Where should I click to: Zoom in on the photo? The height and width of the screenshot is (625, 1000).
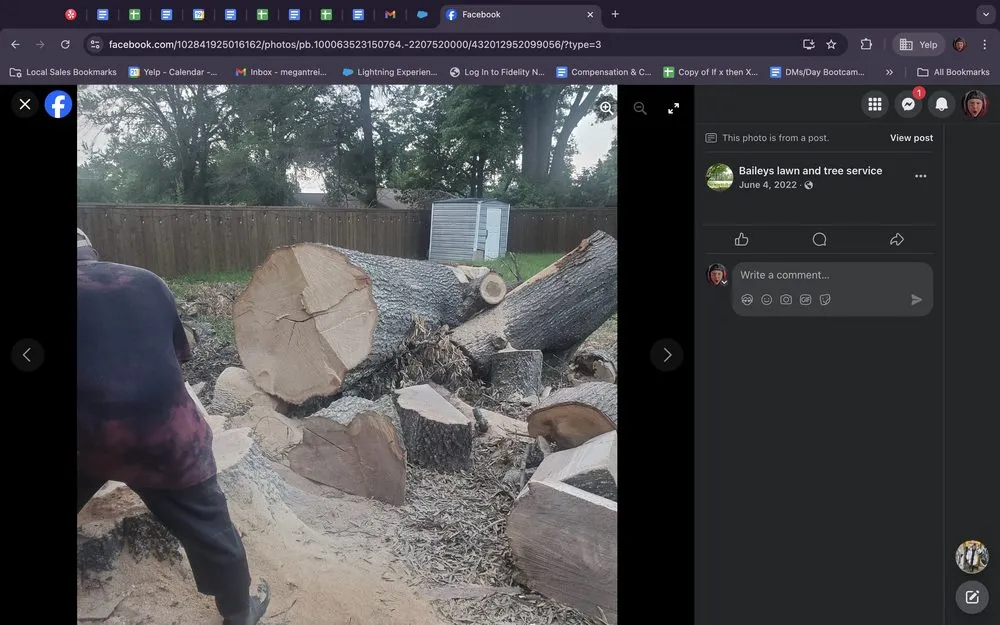click(606, 108)
